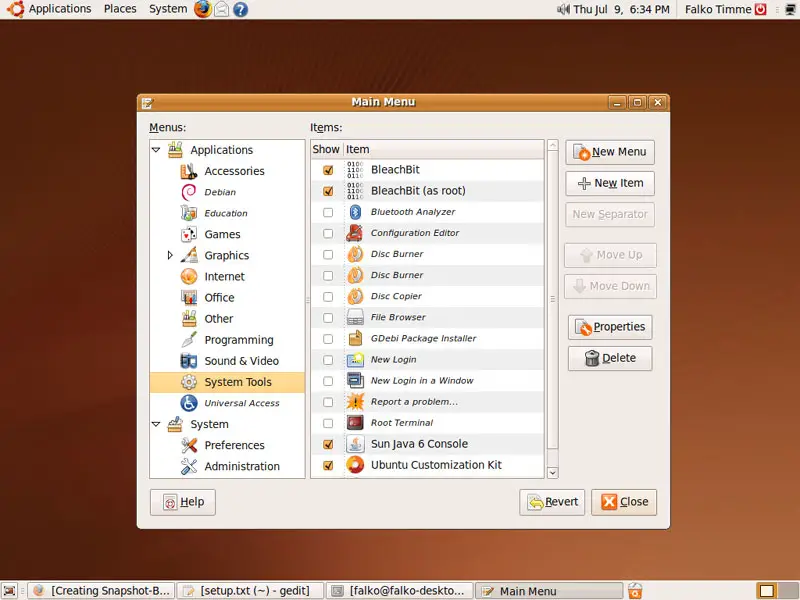
Task: Click the Root Terminal icon
Action: click(x=355, y=422)
